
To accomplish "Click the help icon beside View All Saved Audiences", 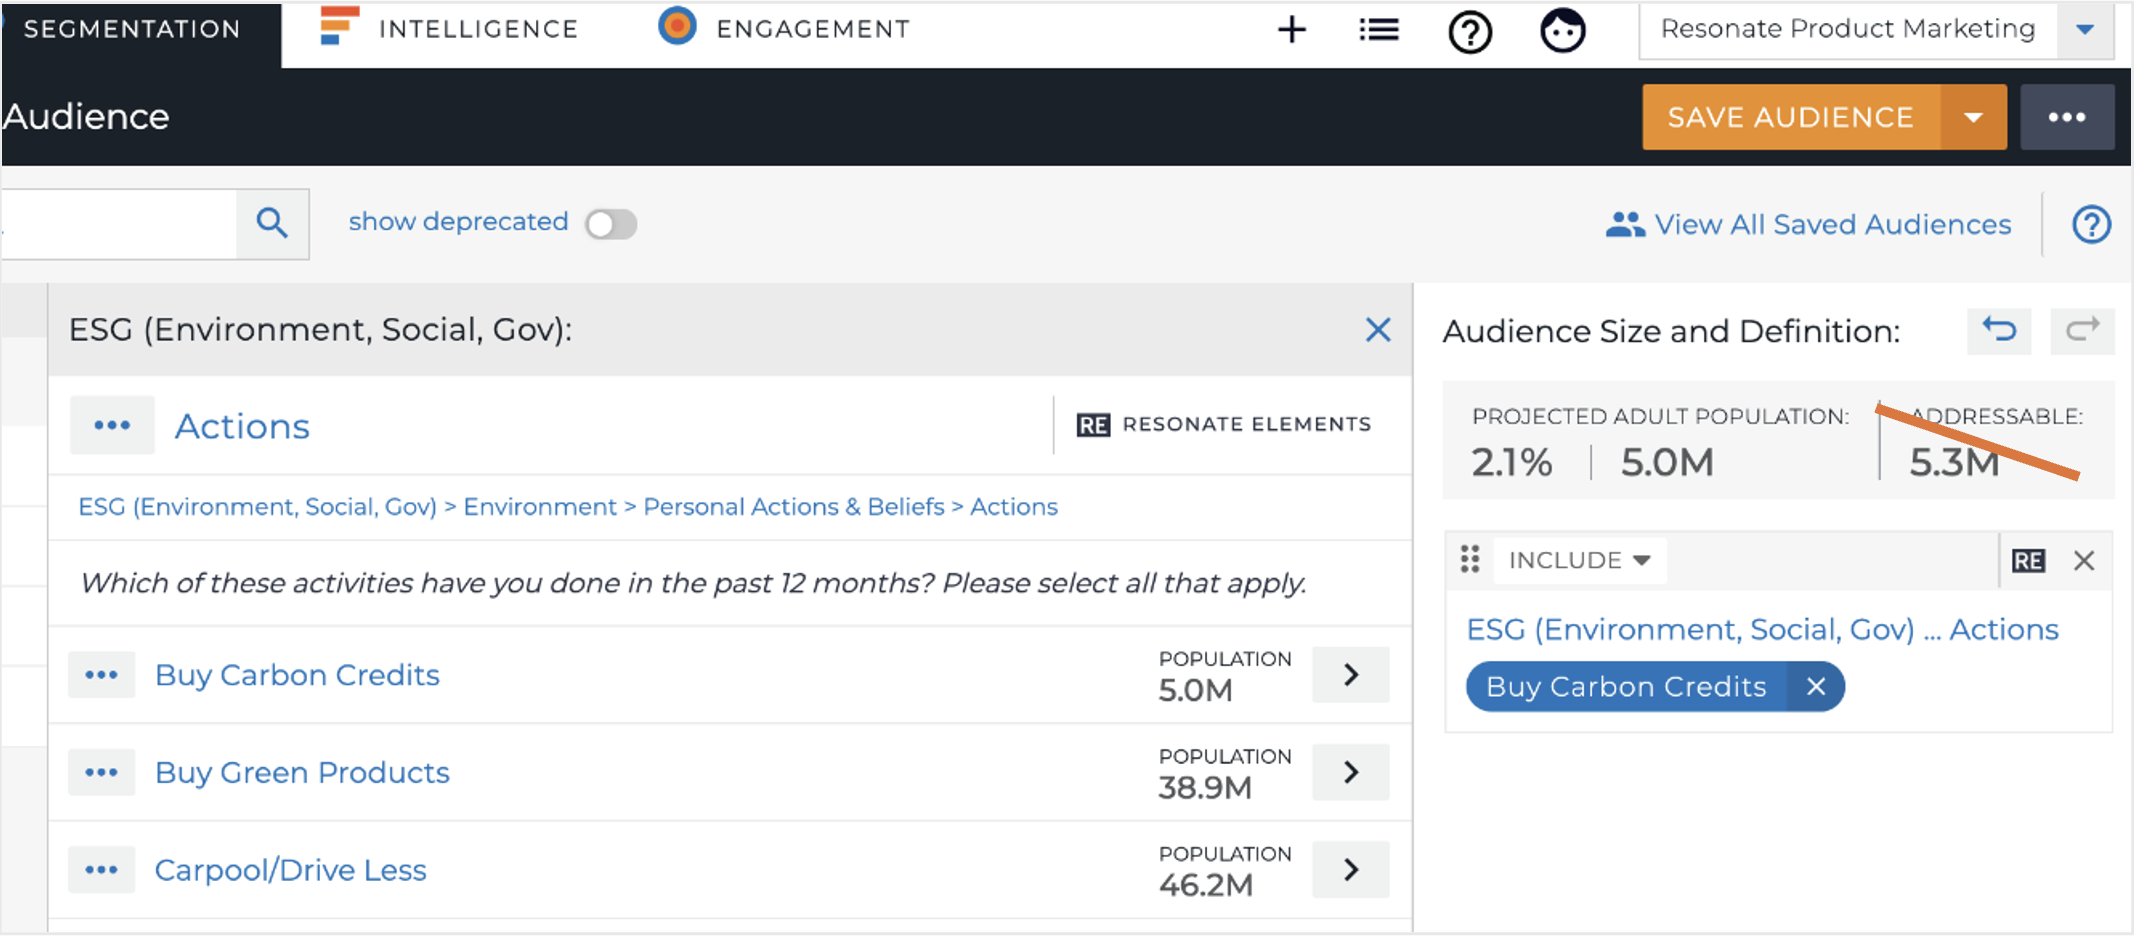I will pyautogui.click(x=2091, y=224).
